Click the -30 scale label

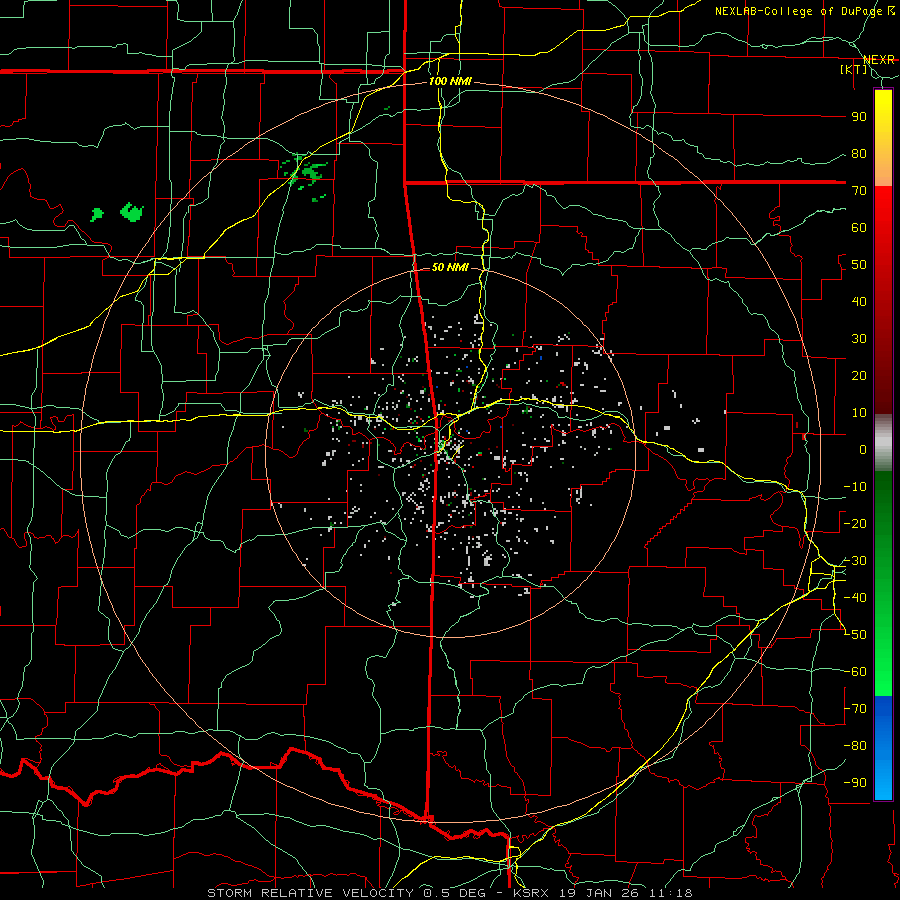point(855,561)
